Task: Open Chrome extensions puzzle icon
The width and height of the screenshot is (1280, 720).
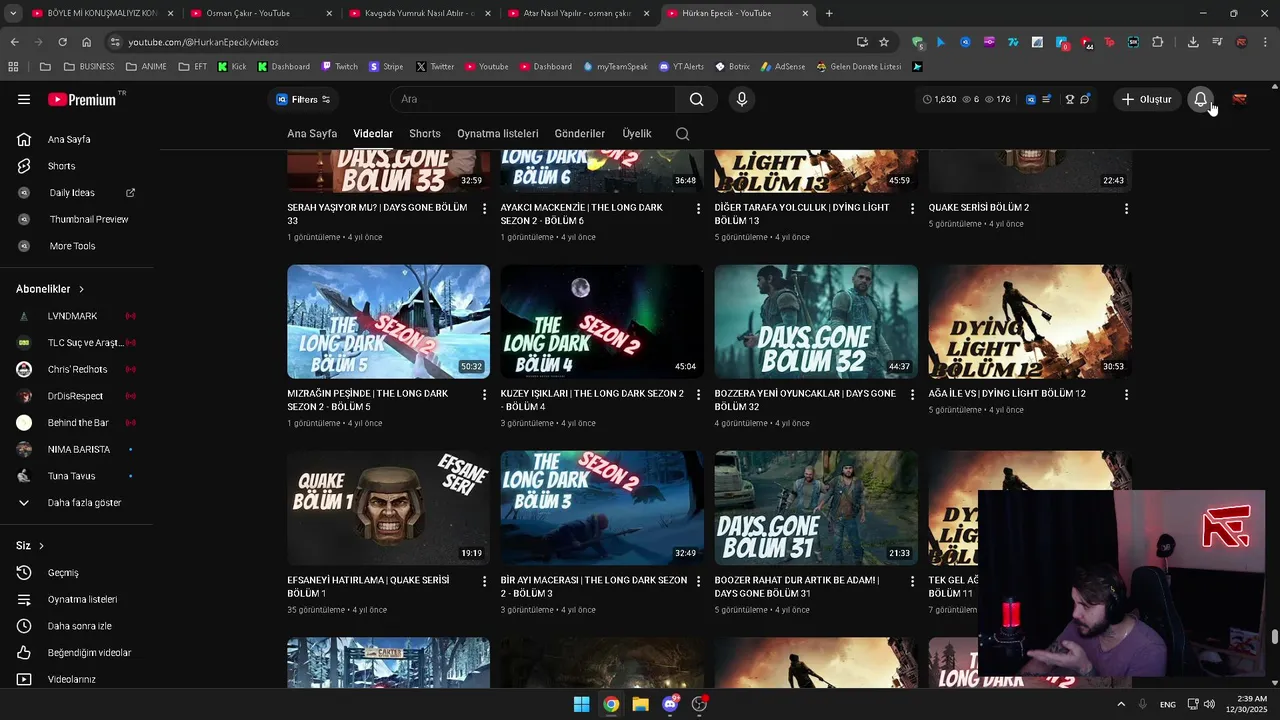Action: click(x=1158, y=42)
